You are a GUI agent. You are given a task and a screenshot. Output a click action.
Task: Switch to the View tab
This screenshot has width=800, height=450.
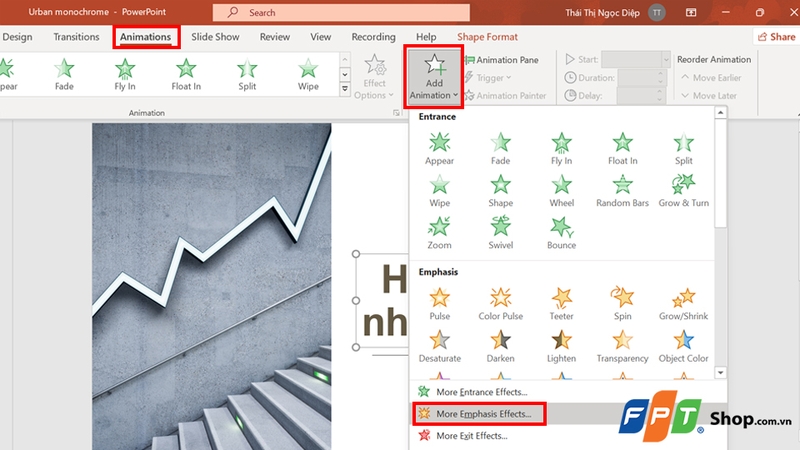point(320,37)
